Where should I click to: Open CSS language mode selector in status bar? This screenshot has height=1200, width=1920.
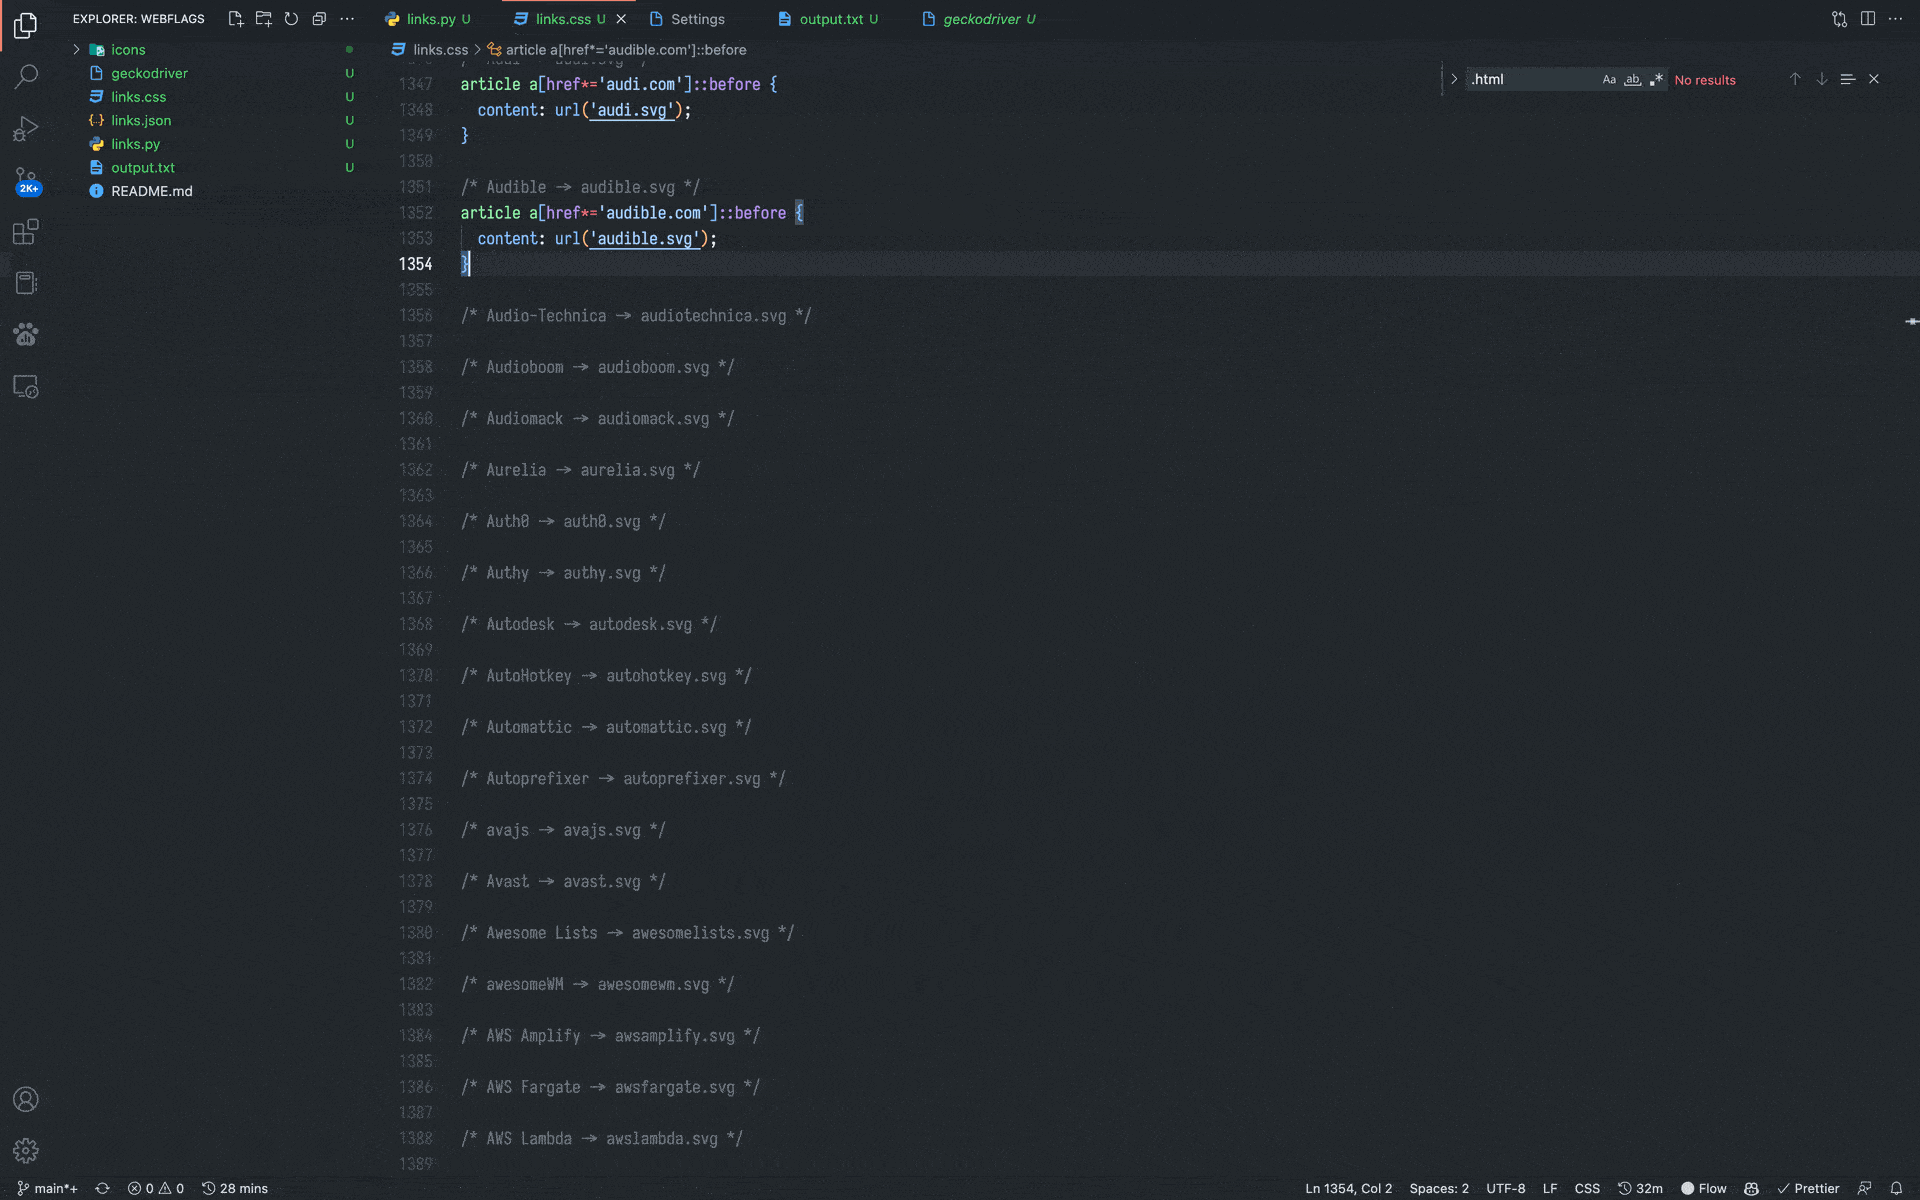[x=1586, y=1188]
